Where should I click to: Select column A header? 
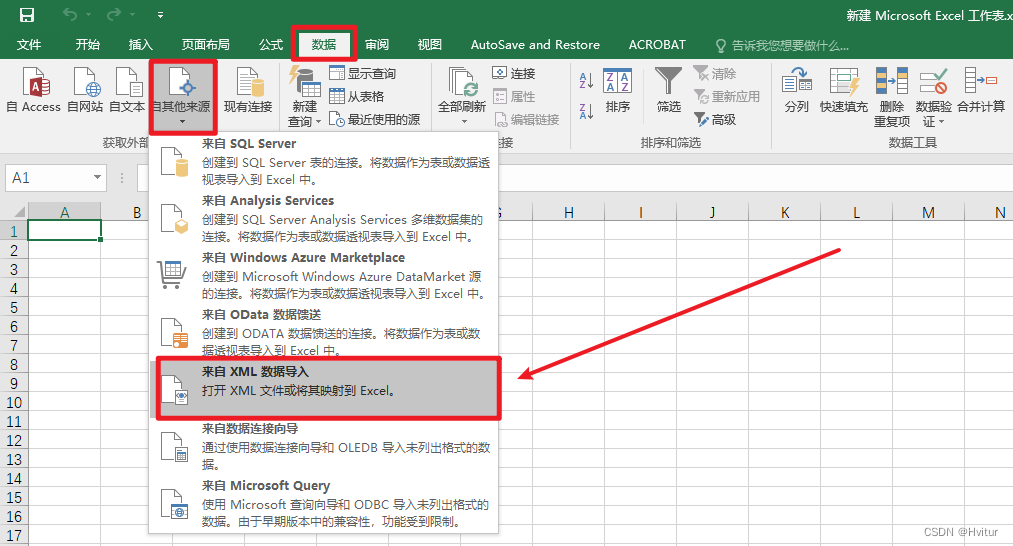tap(65, 212)
